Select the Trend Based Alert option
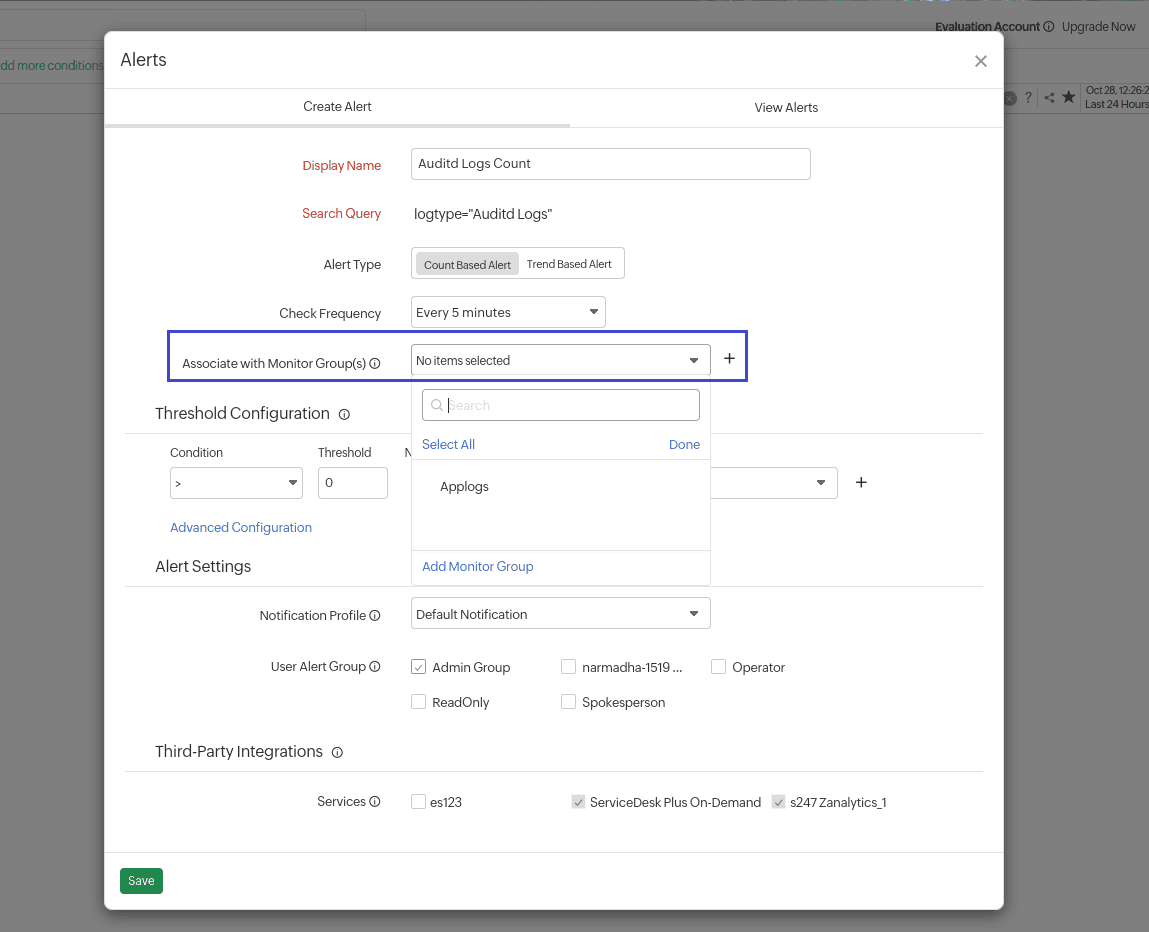1149x932 pixels. coord(570,264)
